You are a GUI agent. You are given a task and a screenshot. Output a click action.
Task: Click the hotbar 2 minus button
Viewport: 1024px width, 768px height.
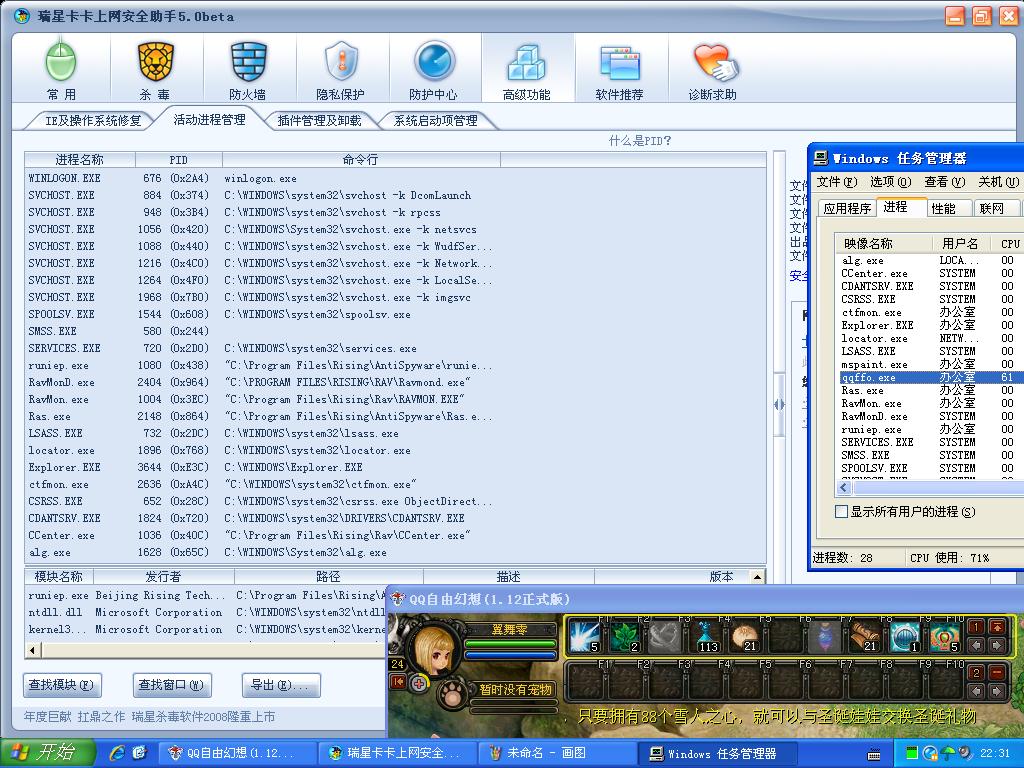tap(997, 673)
